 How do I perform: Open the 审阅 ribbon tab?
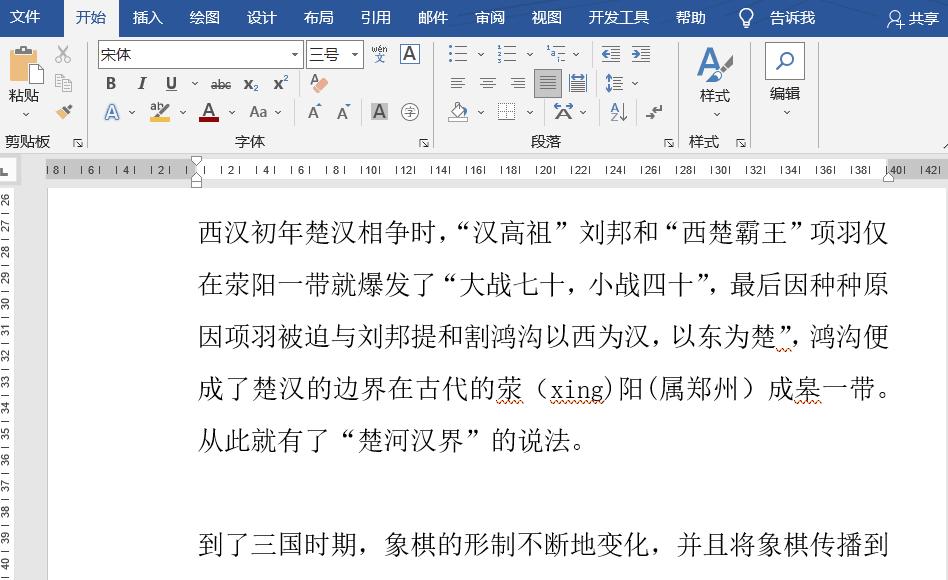point(489,17)
